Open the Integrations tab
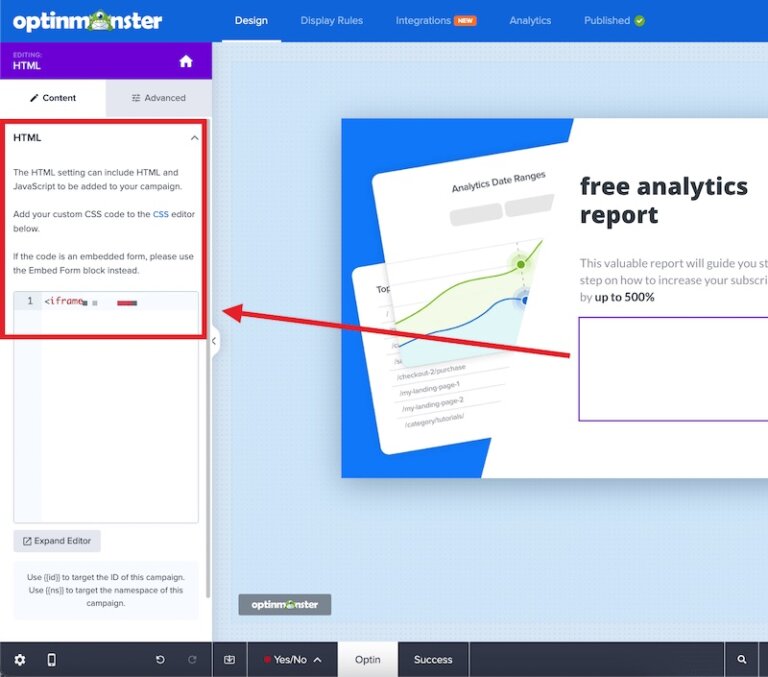This screenshot has width=768, height=677. click(x=423, y=21)
